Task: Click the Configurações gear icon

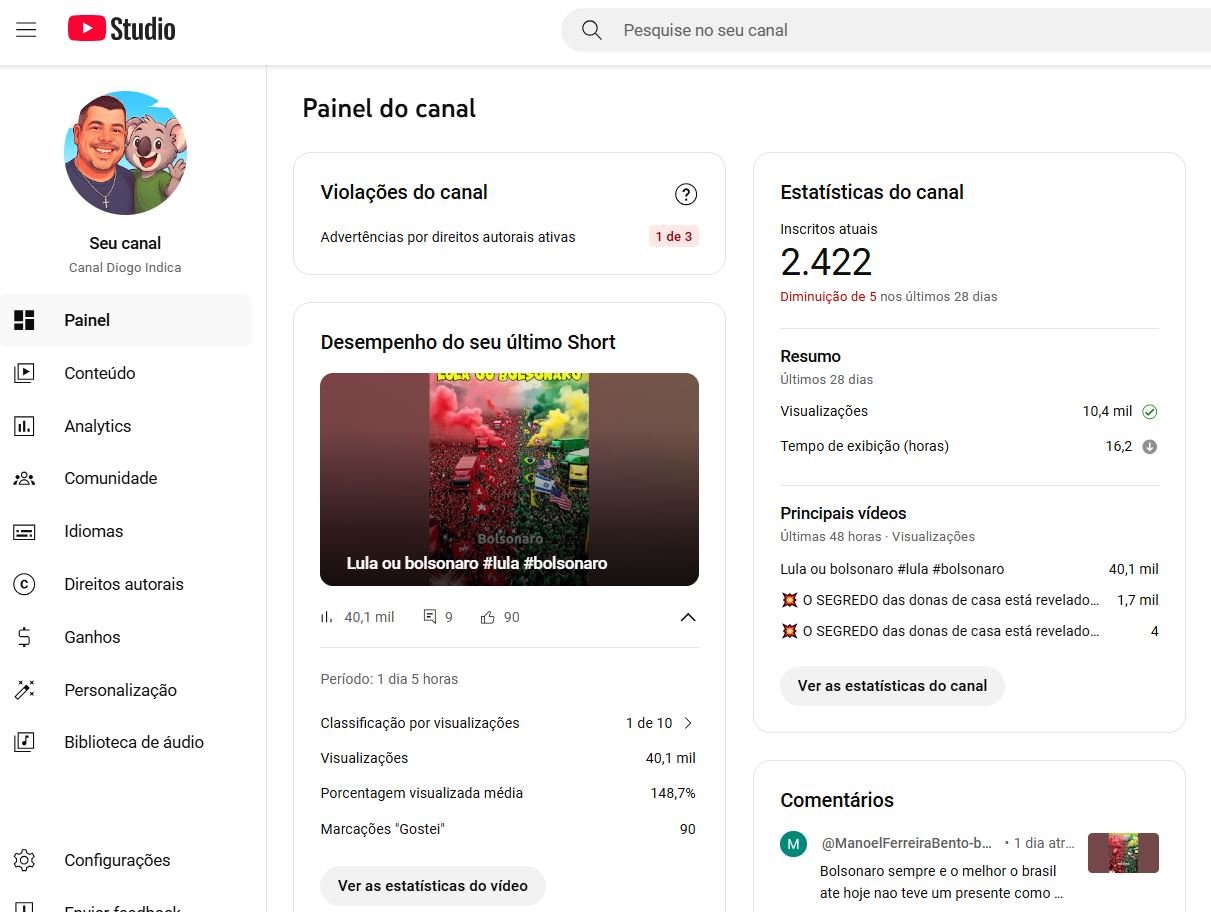Action: [x=24, y=860]
